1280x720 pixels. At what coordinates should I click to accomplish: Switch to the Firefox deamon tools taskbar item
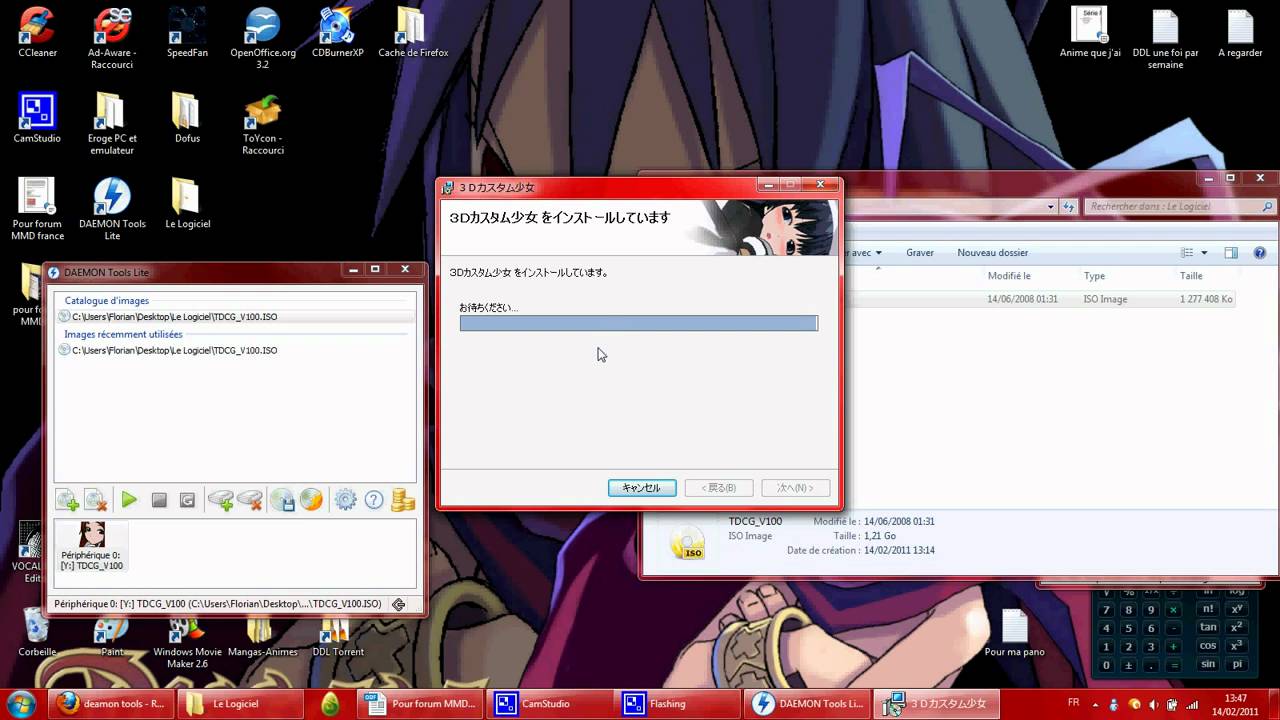[111, 704]
